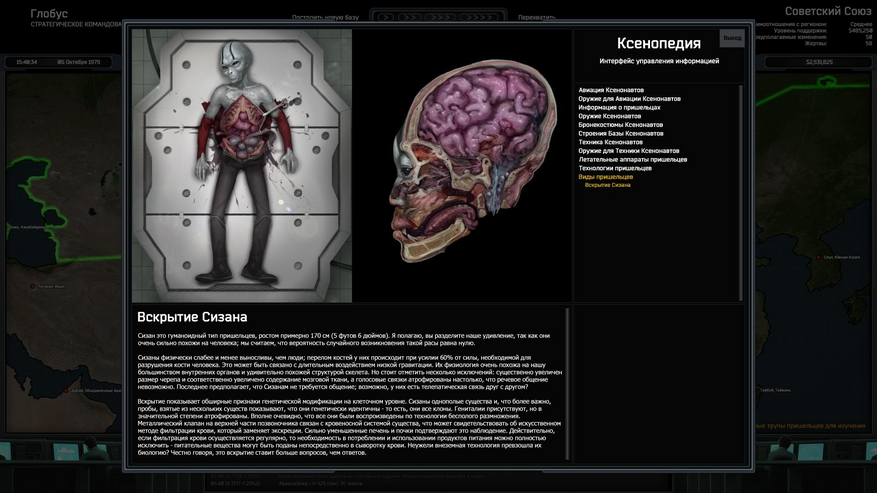Set quadruple-arrow time speed on Geoscape

pos(479,17)
